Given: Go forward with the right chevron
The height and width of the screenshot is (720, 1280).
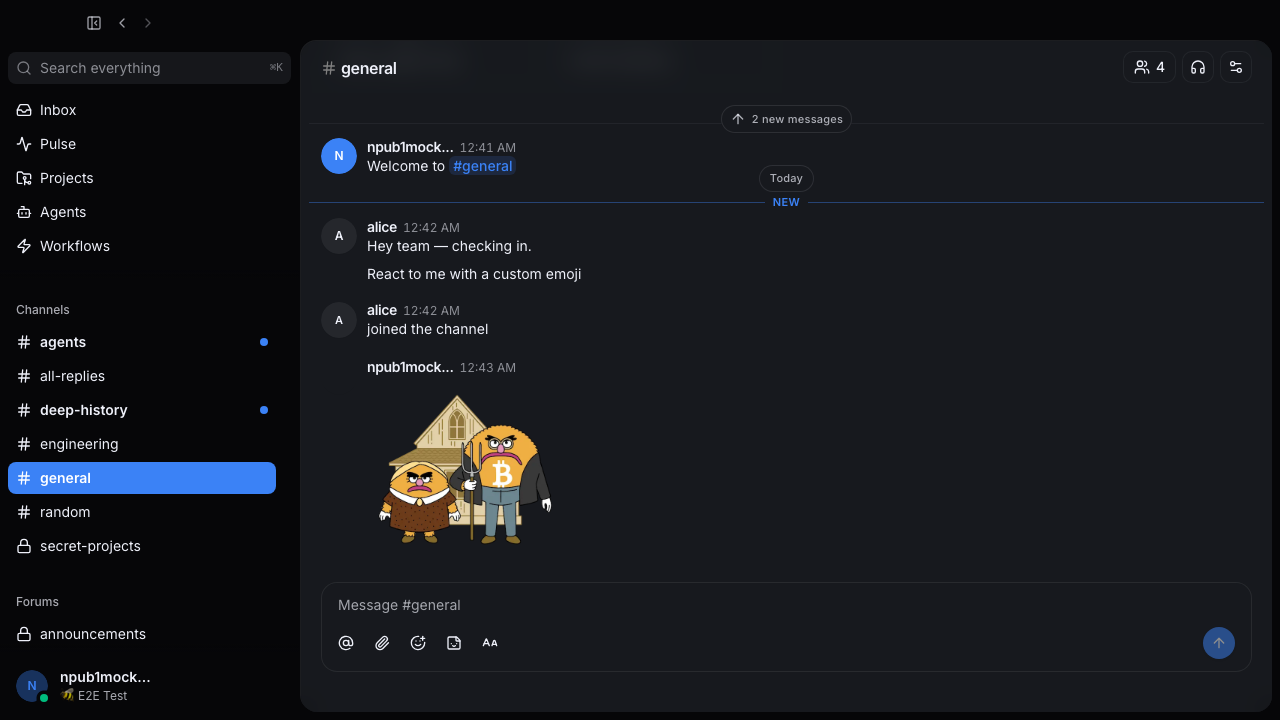Looking at the screenshot, I should pyautogui.click(x=148, y=23).
